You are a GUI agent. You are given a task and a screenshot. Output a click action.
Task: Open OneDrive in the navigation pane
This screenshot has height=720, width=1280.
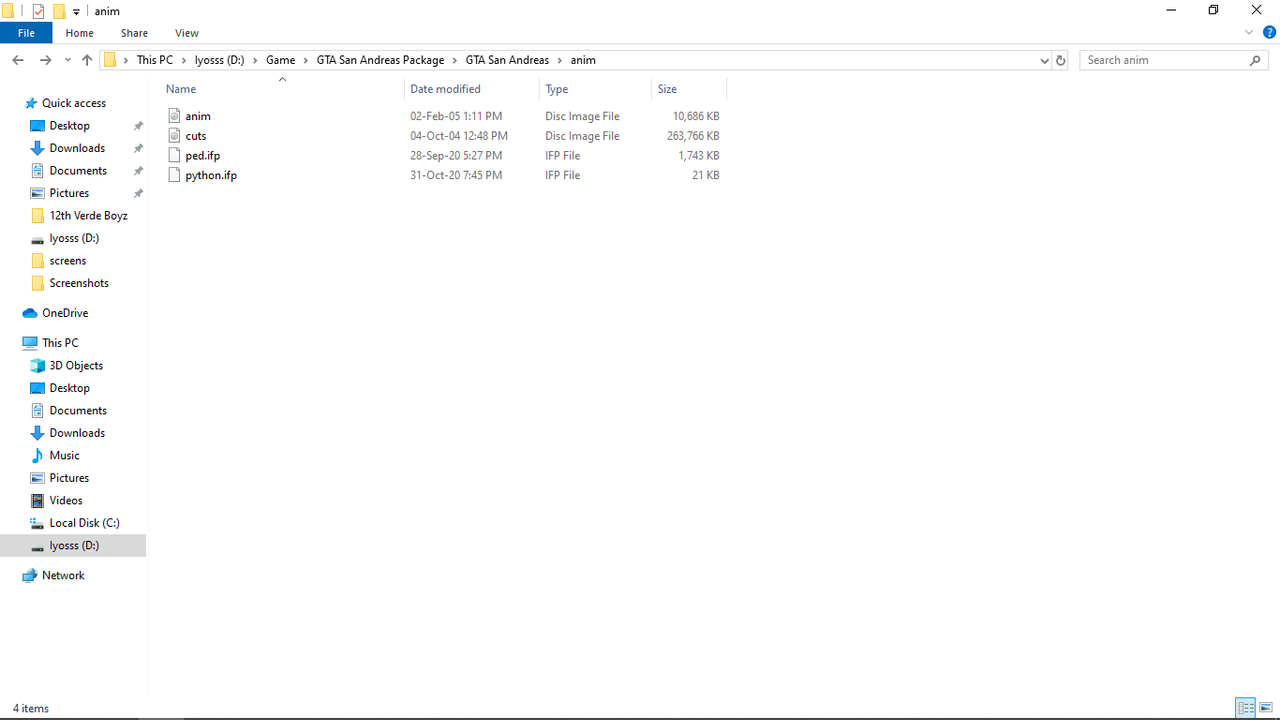(65, 313)
